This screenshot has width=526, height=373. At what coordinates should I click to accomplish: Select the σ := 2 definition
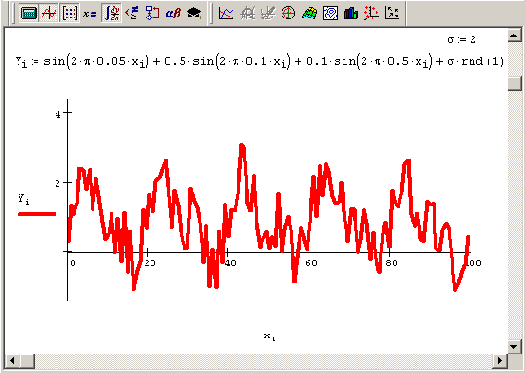(x=462, y=40)
